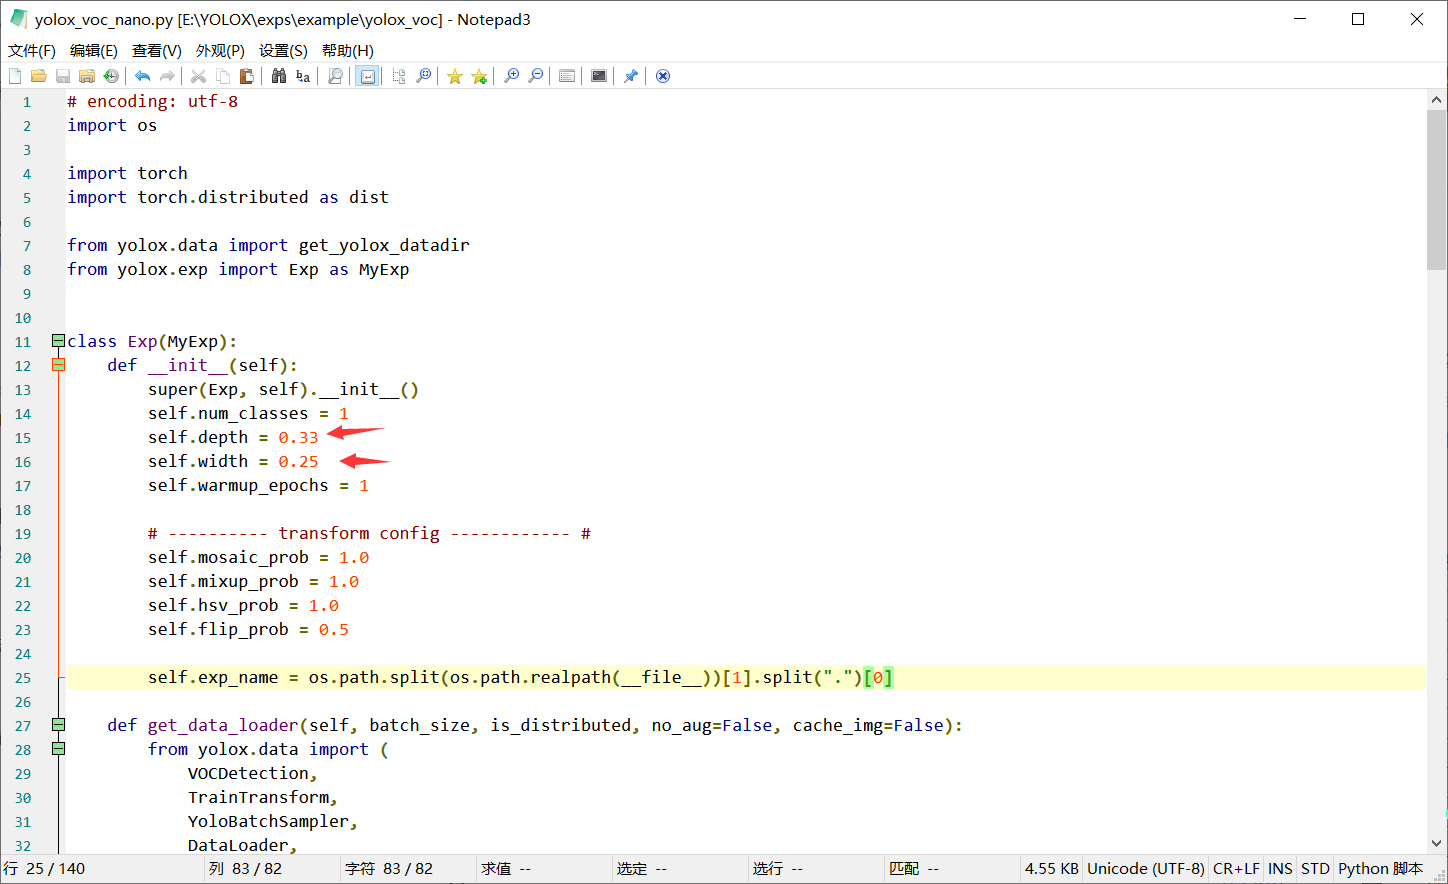Click the magnifier icon left of the stars

point(424,76)
